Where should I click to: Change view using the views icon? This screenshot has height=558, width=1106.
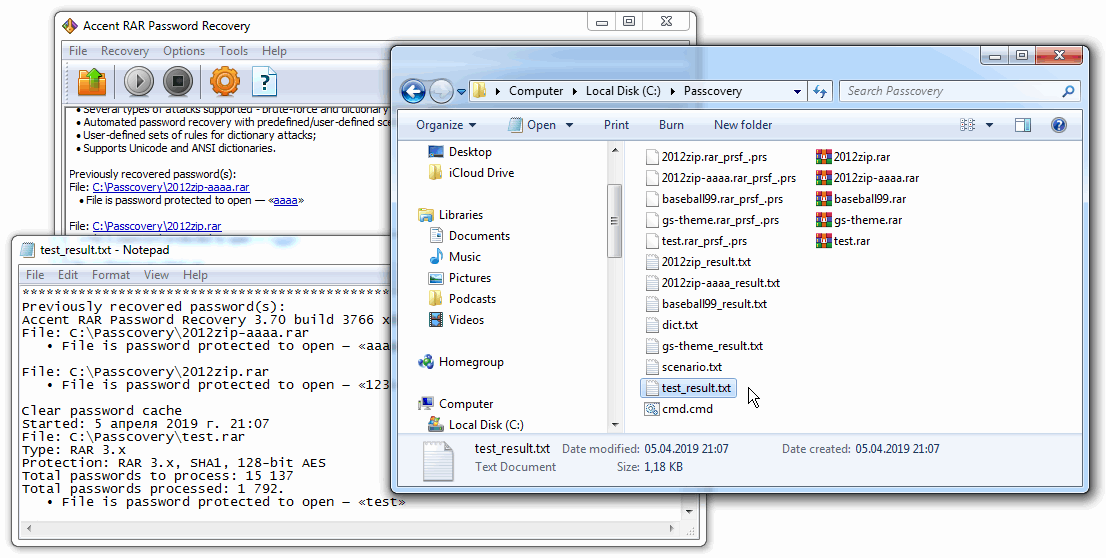968,125
